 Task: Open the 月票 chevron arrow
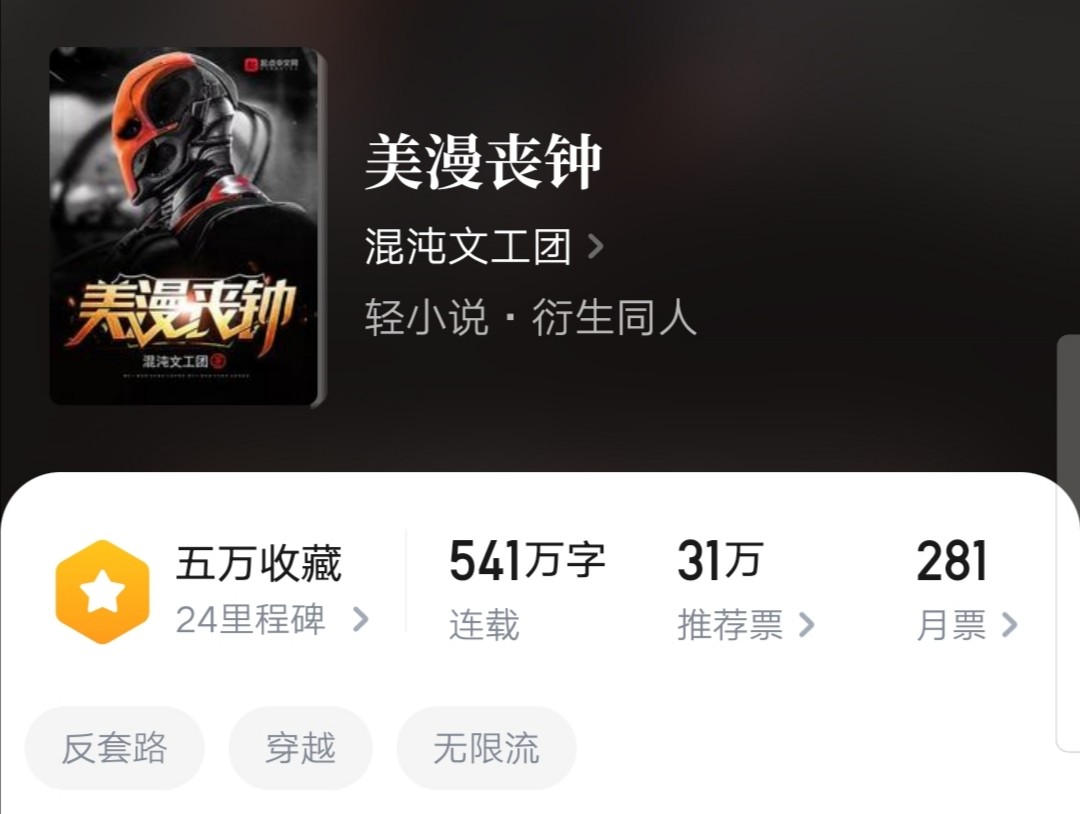(x=1009, y=625)
